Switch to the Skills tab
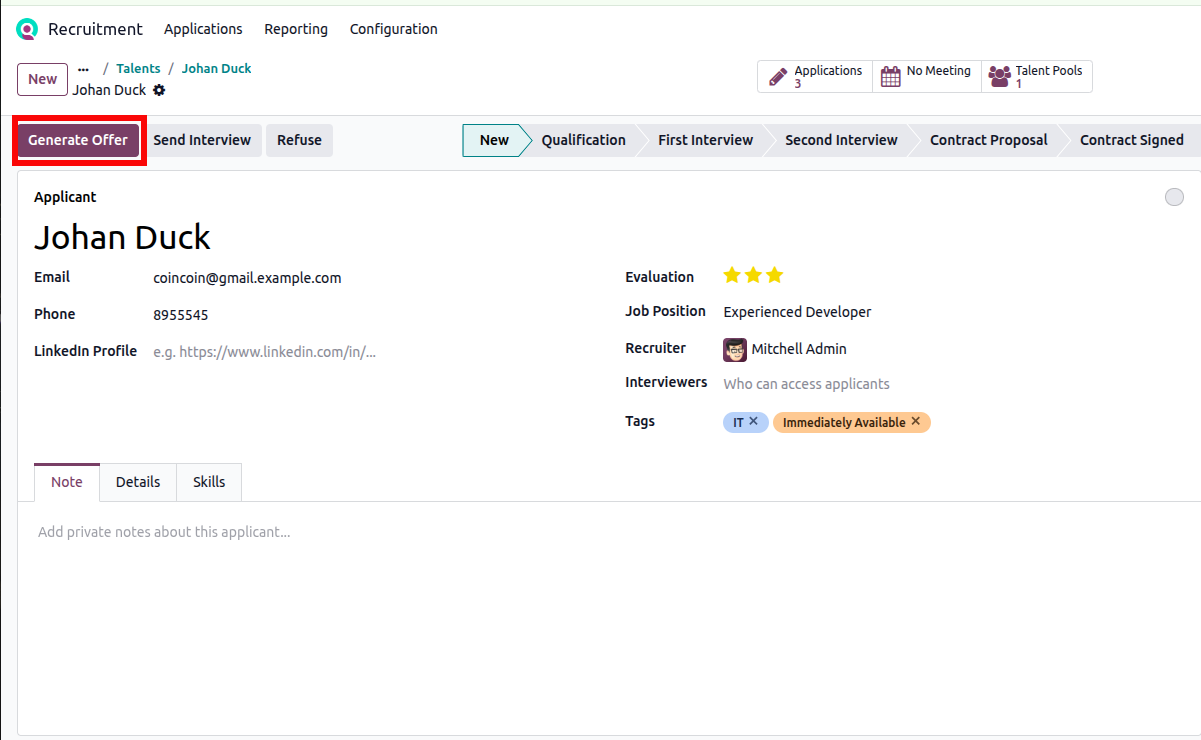 (209, 482)
